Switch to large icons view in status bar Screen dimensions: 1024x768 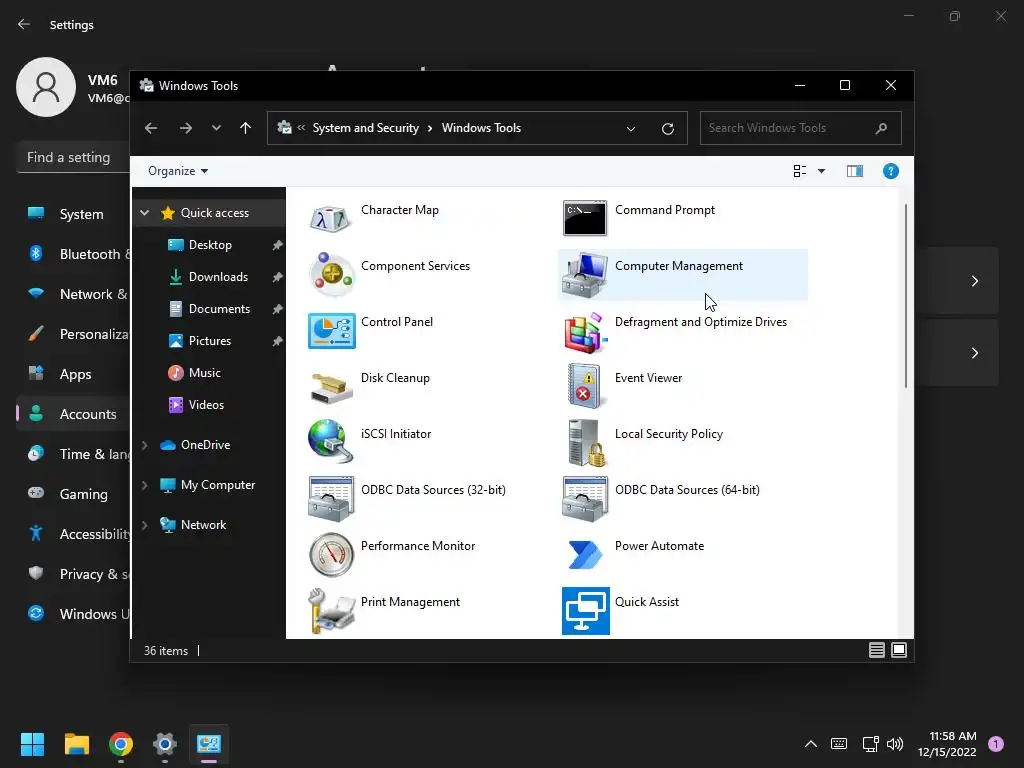(x=899, y=650)
